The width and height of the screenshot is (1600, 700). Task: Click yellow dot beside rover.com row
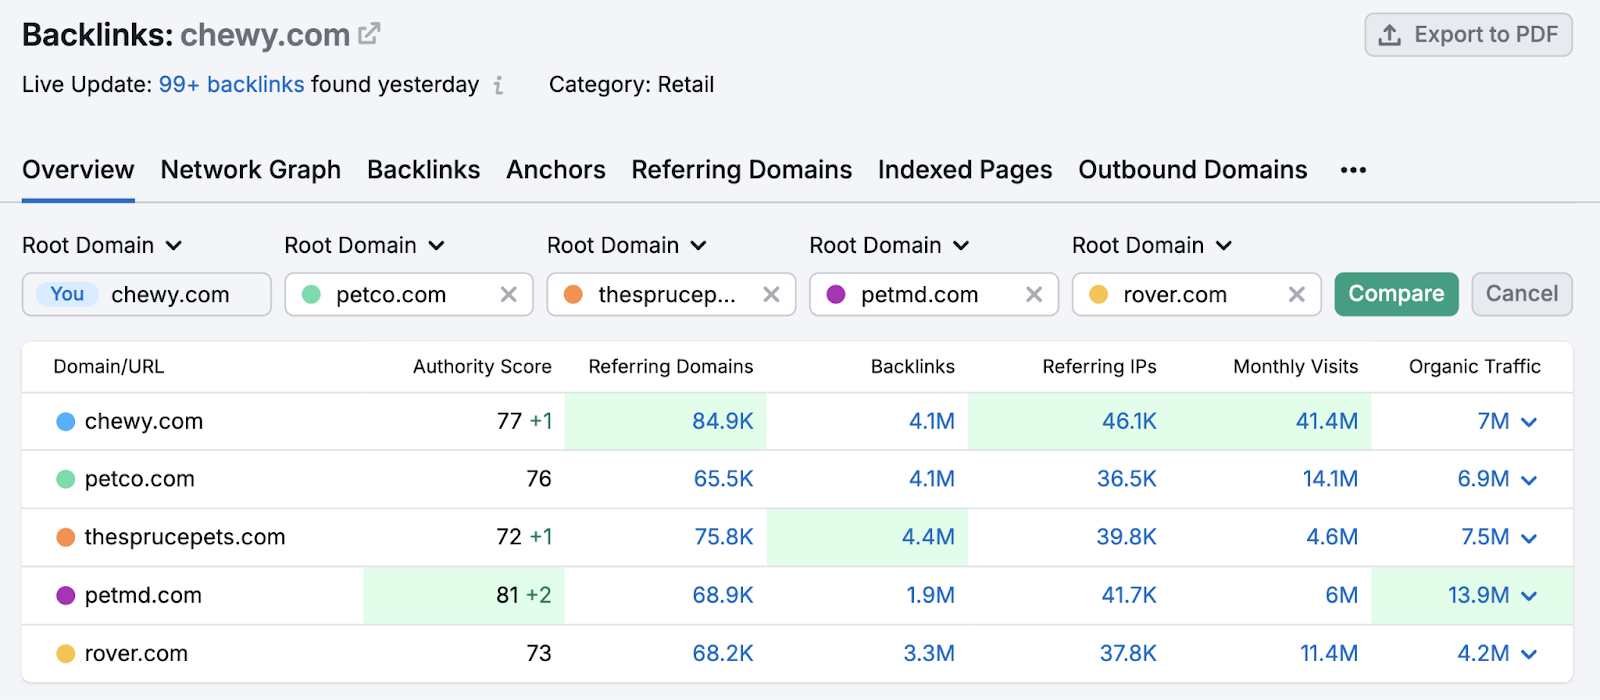pos(66,653)
